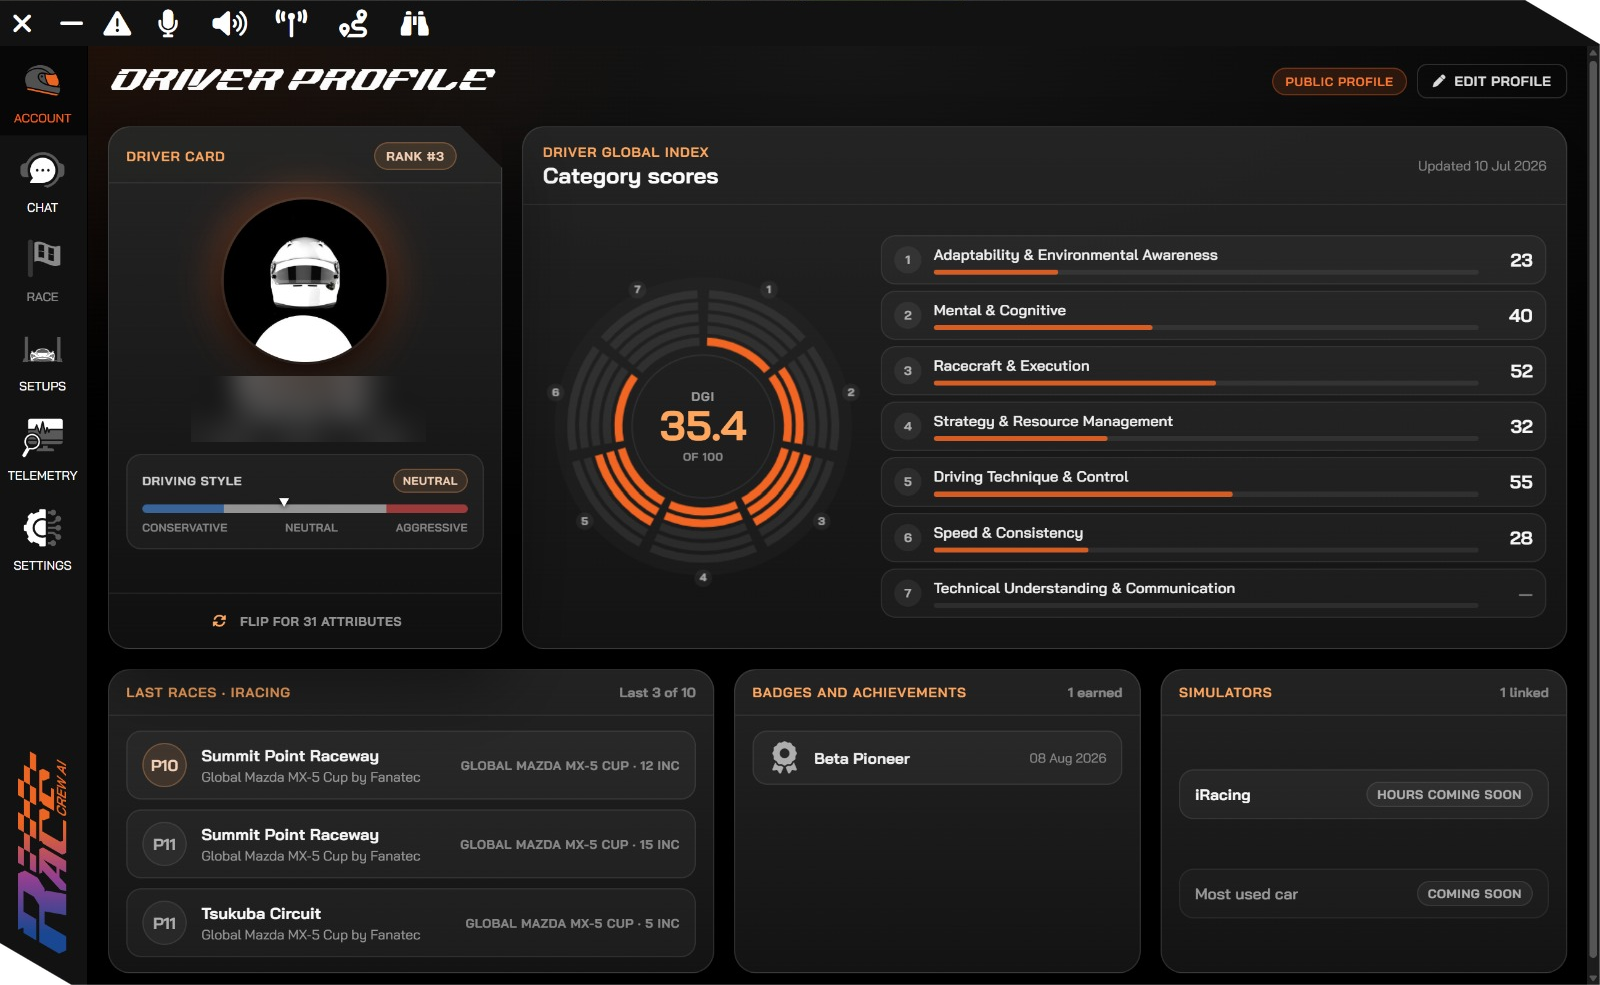The height and width of the screenshot is (985, 1600).
Task: Click the flip refresh icon on driver card
Action: click(219, 621)
